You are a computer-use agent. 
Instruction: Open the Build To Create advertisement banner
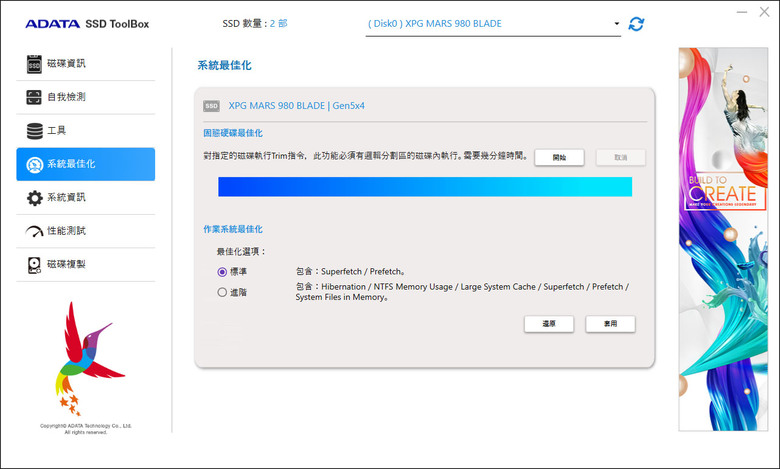[x=723, y=239]
